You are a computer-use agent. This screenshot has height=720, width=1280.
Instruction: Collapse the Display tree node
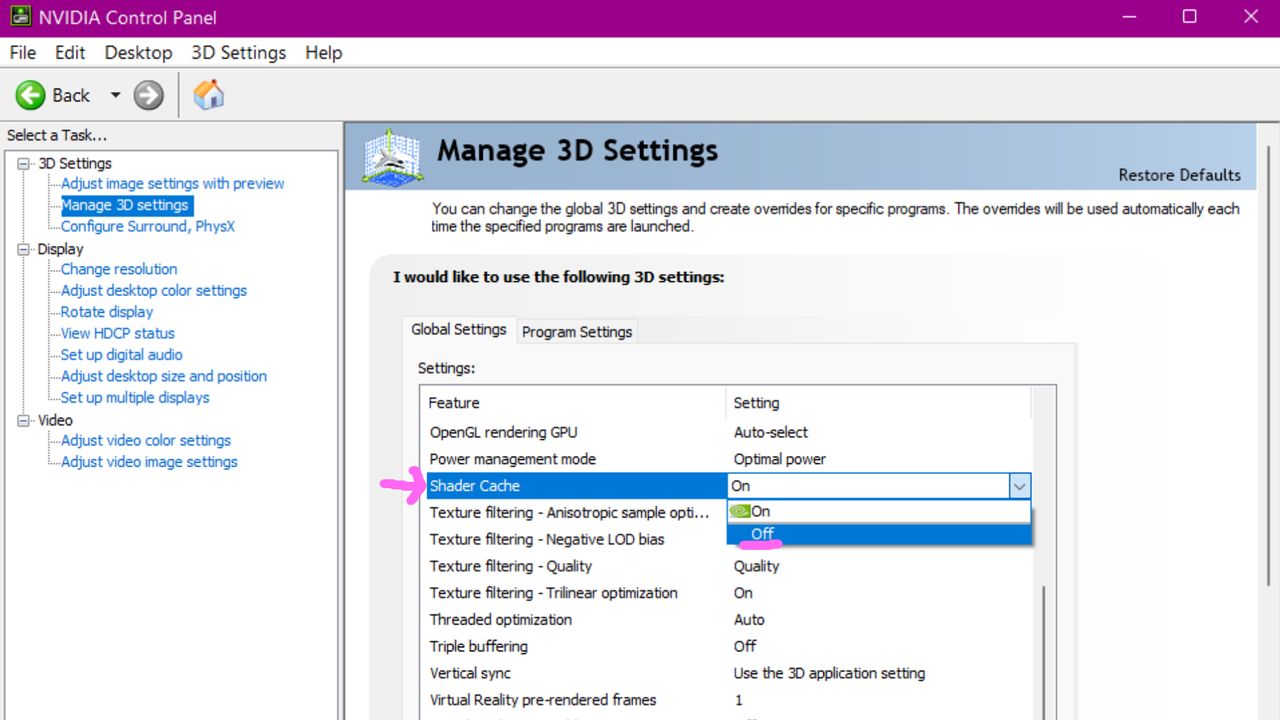point(24,249)
